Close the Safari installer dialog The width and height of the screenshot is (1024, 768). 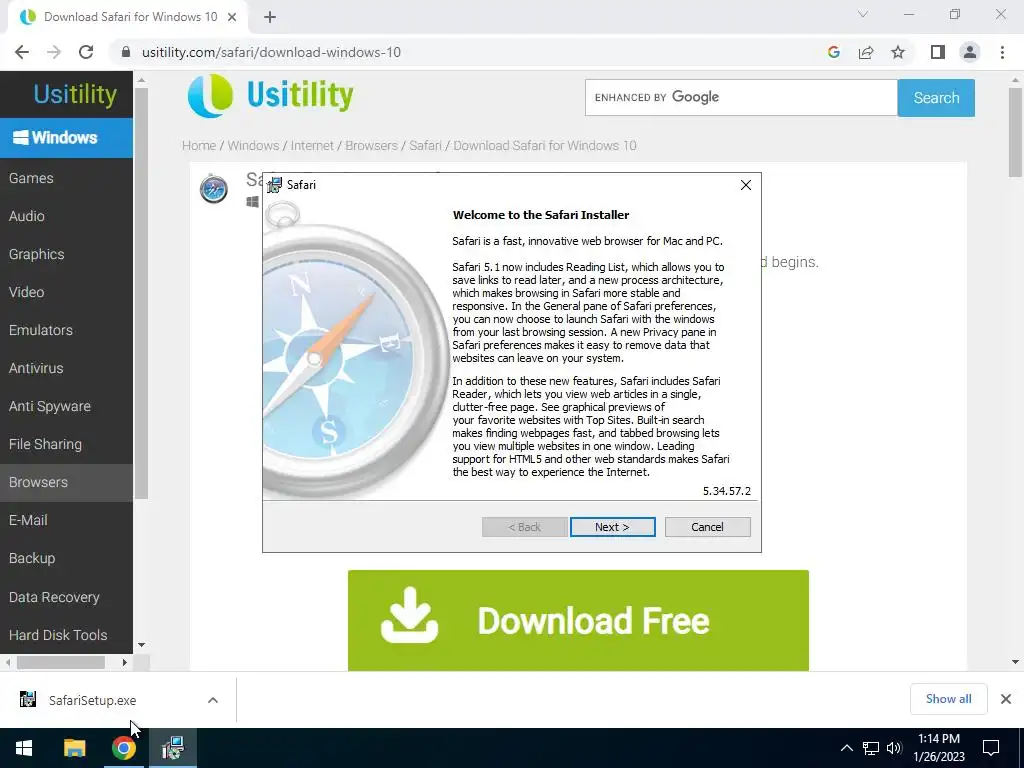[x=746, y=185]
